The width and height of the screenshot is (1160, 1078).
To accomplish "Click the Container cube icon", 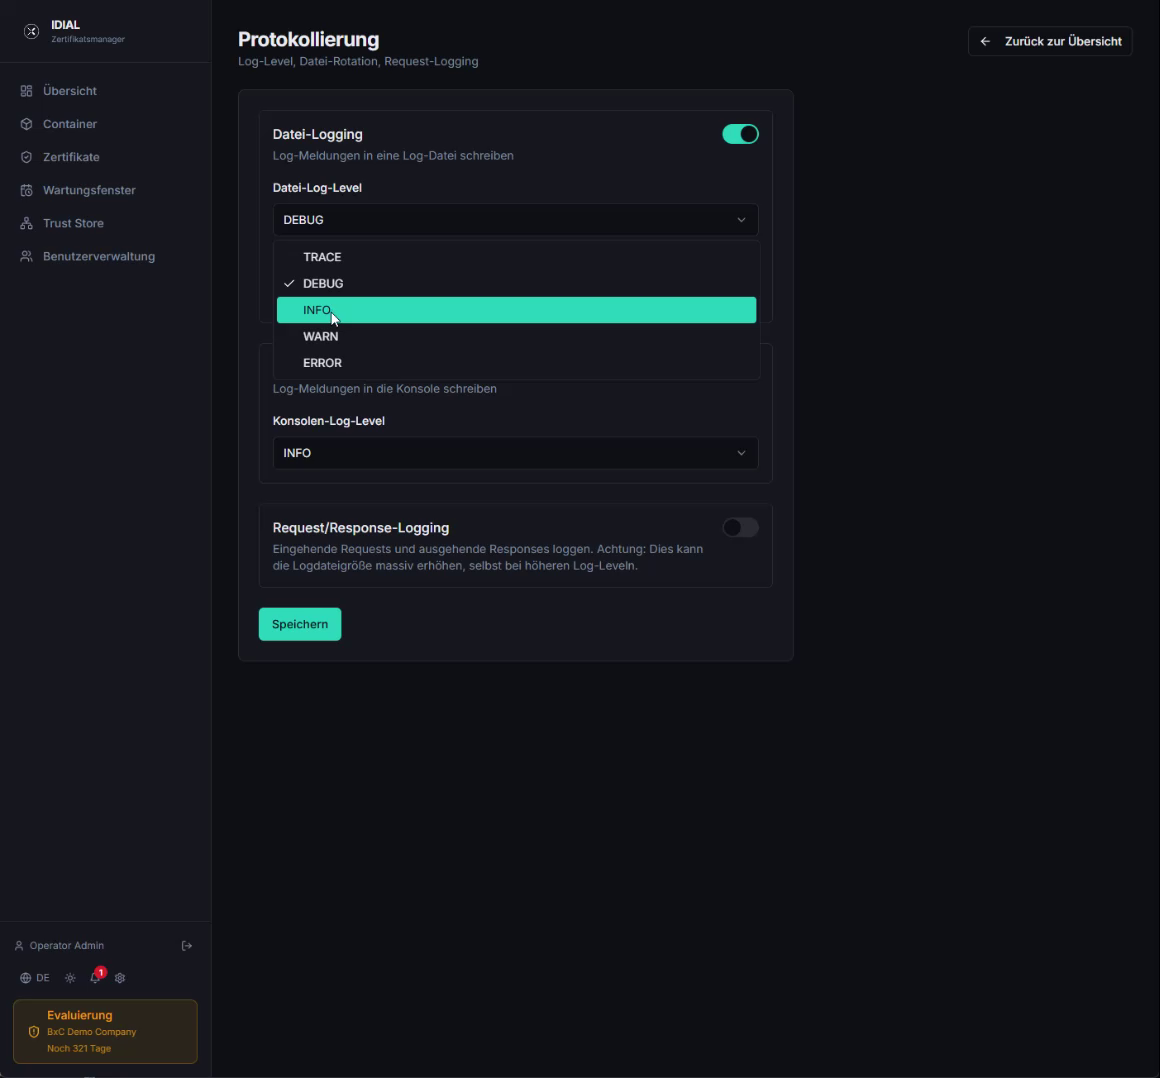I will point(27,124).
